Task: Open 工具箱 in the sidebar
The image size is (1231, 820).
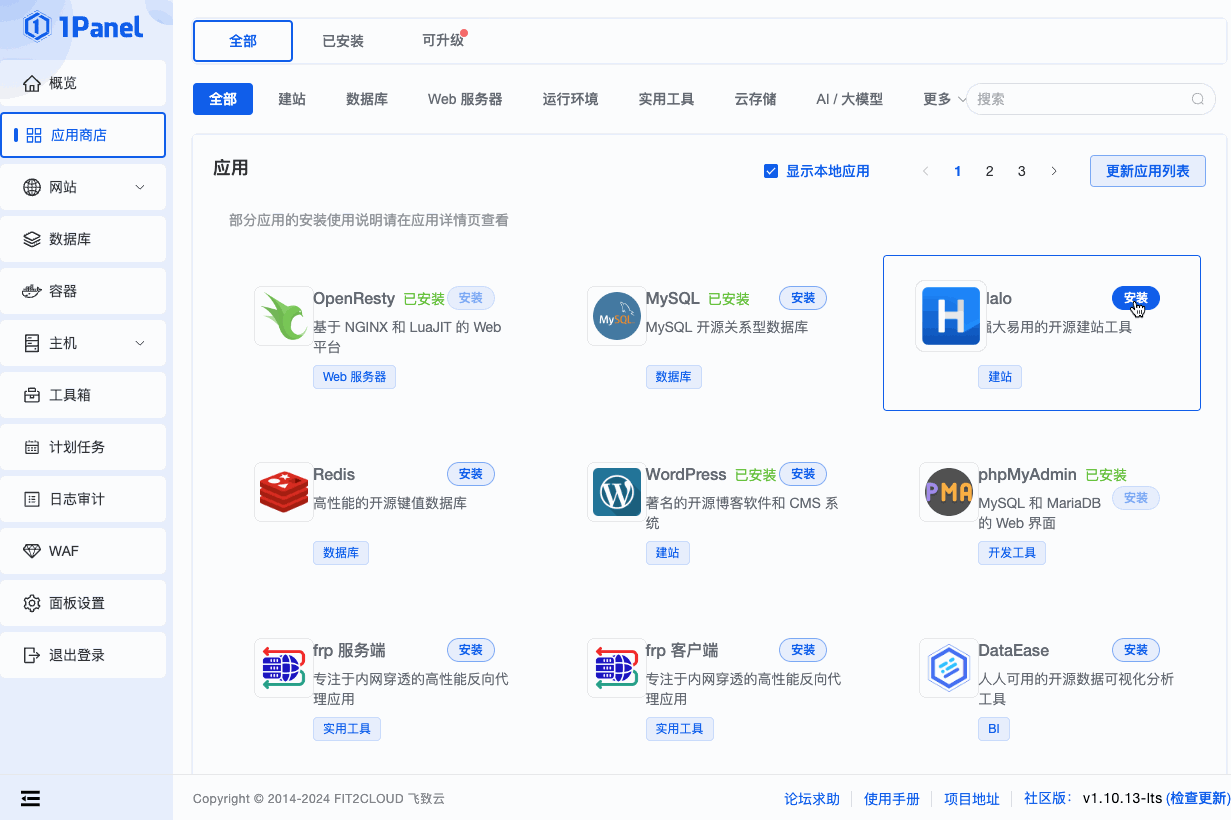Action: pyautogui.click(x=83, y=395)
